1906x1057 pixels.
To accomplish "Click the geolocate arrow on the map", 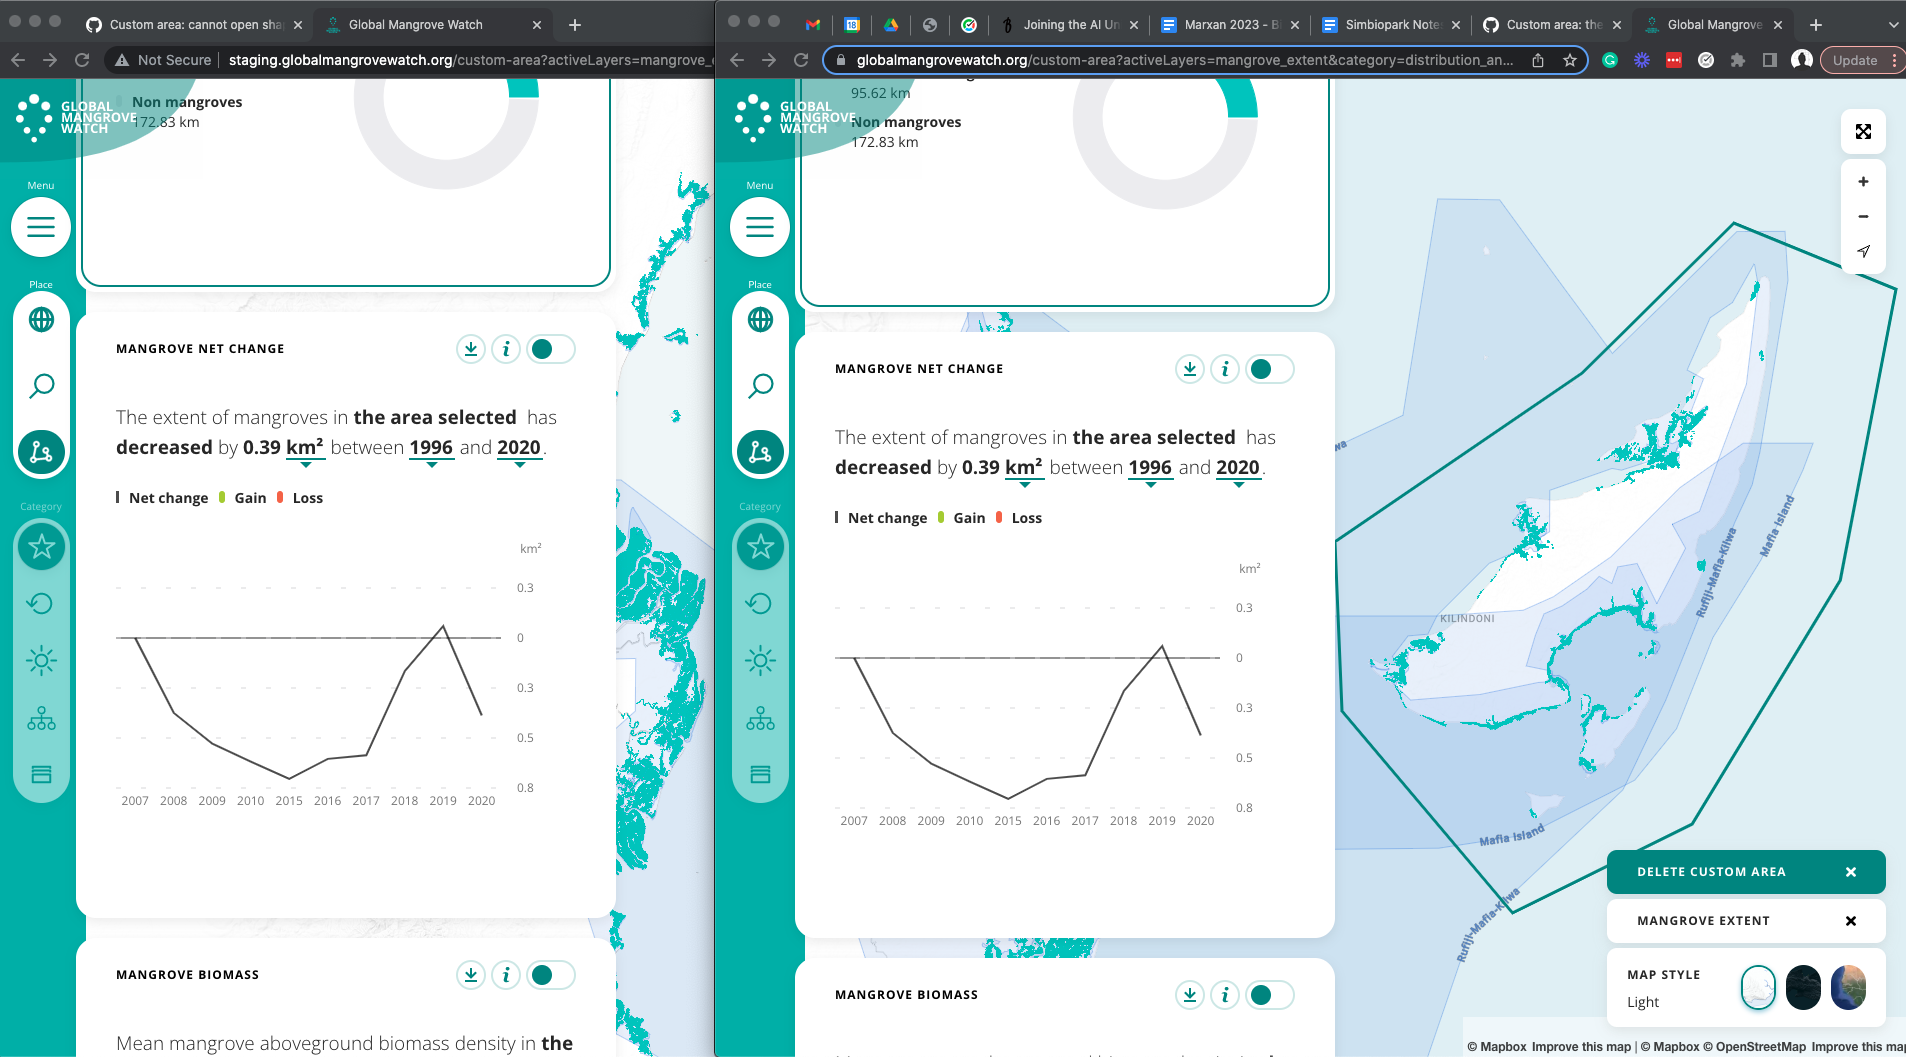I will [1862, 251].
